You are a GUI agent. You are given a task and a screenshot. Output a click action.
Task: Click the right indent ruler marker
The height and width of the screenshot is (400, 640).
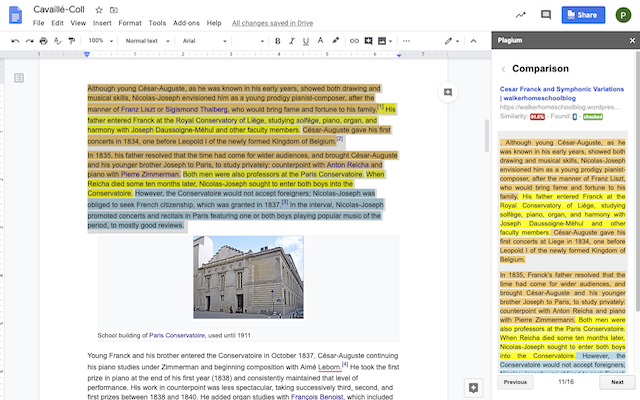399,55
